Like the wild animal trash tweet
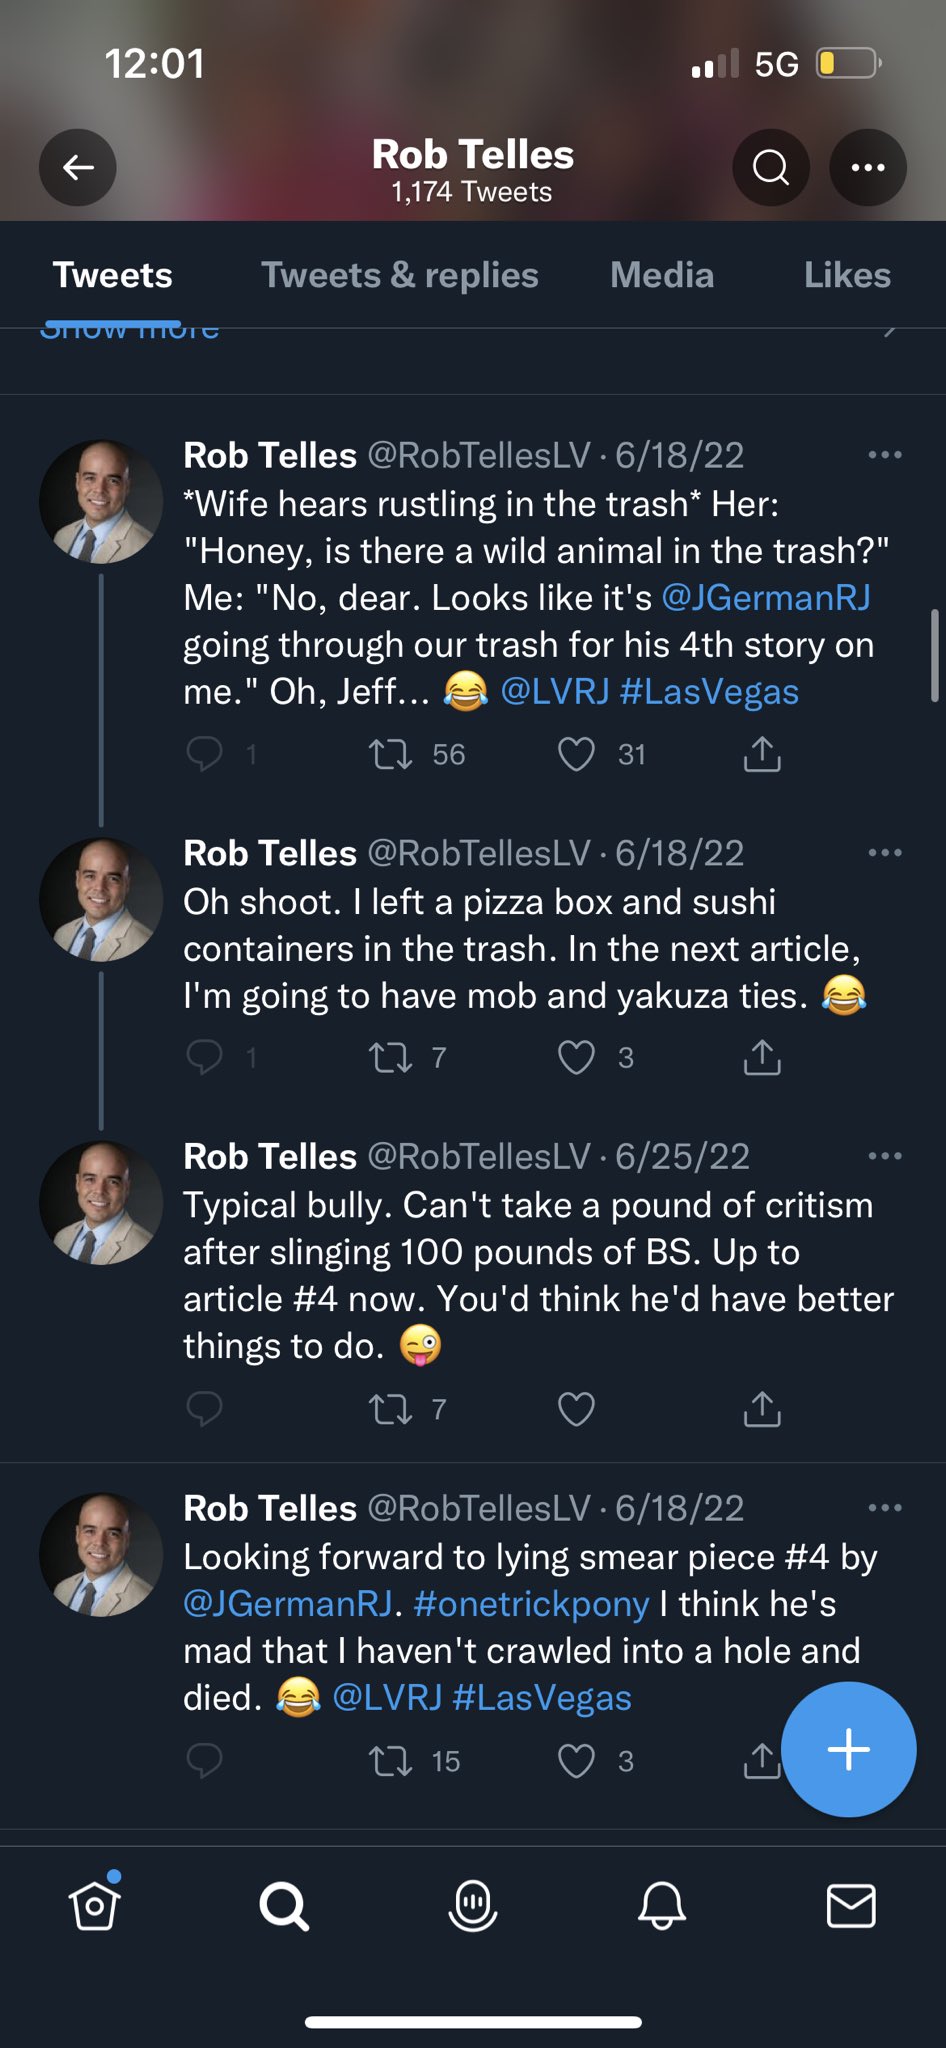This screenshot has width=946, height=2048. coord(576,754)
